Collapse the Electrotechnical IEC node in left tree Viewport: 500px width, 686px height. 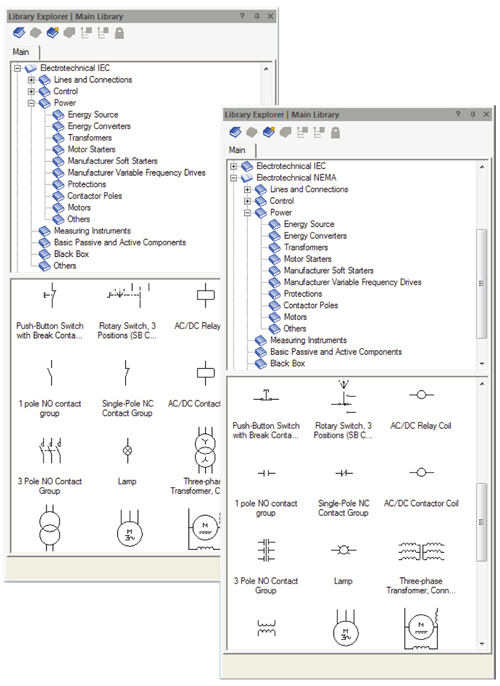(x=17, y=68)
